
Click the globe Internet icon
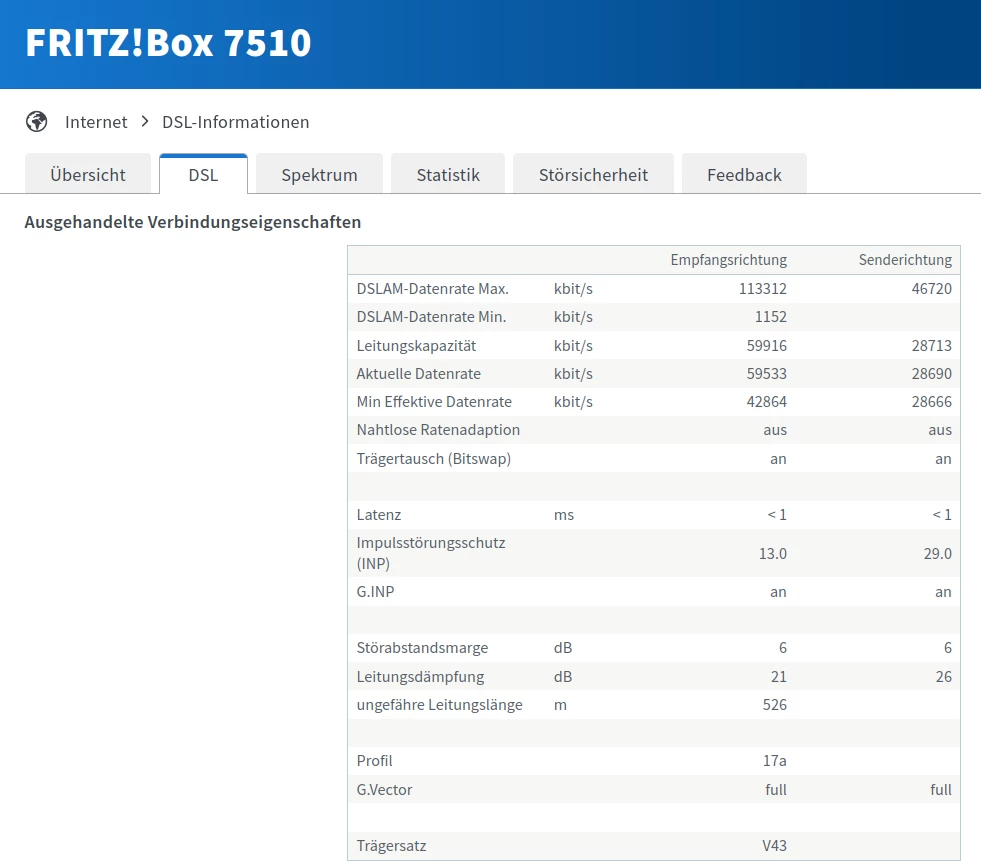pyautogui.click(x=36, y=121)
